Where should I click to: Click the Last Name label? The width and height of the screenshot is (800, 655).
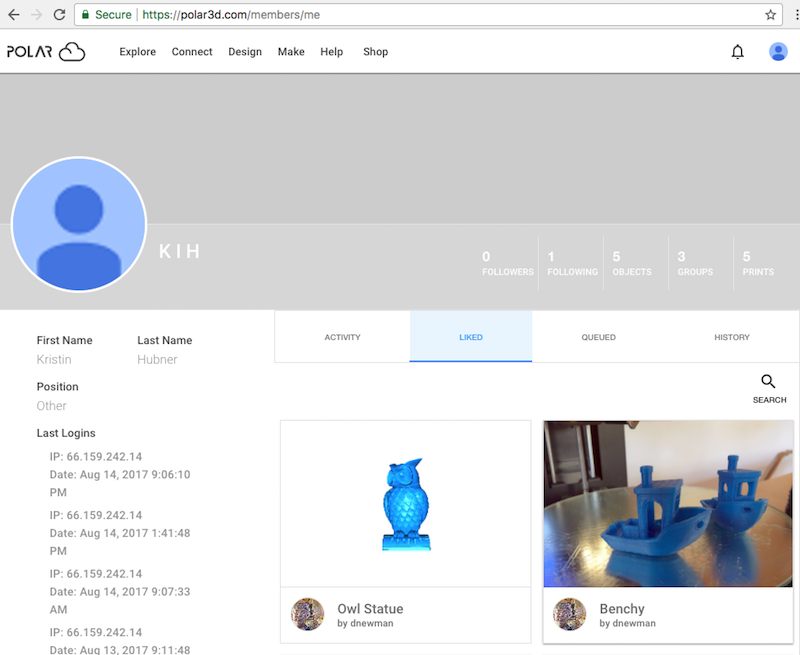165,340
